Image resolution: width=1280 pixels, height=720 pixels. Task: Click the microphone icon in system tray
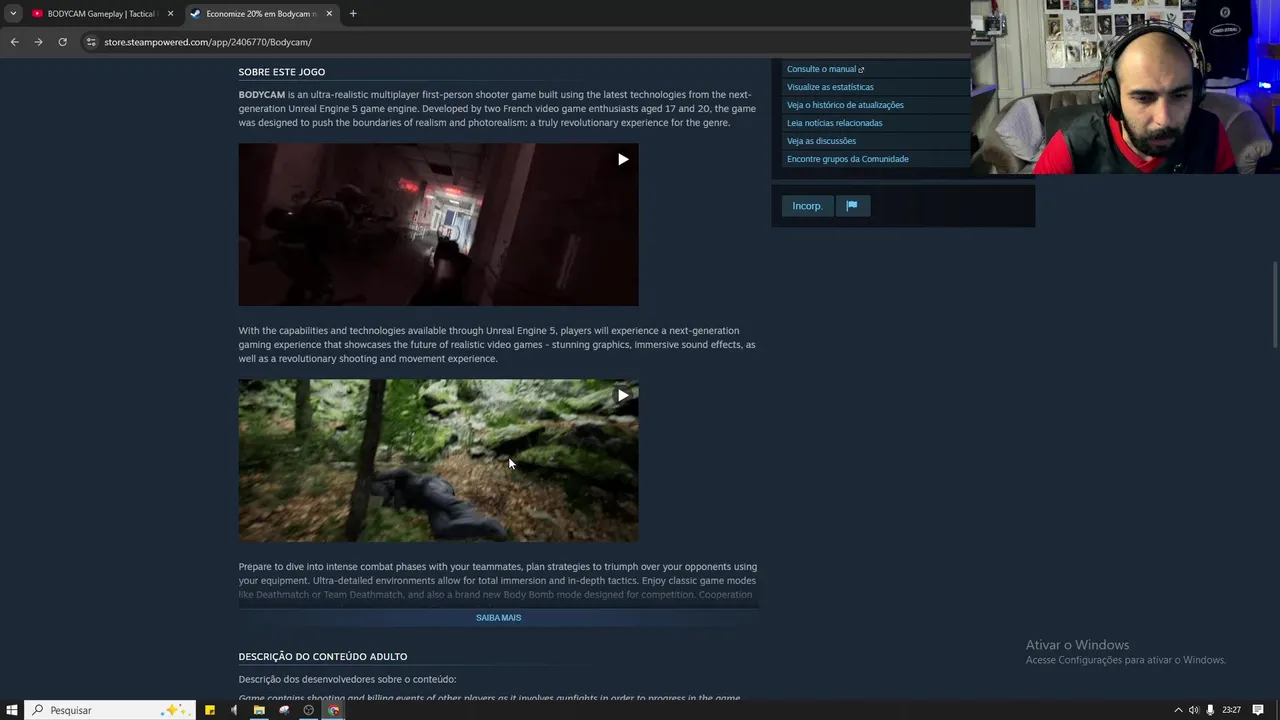pyautogui.click(x=1210, y=710)
